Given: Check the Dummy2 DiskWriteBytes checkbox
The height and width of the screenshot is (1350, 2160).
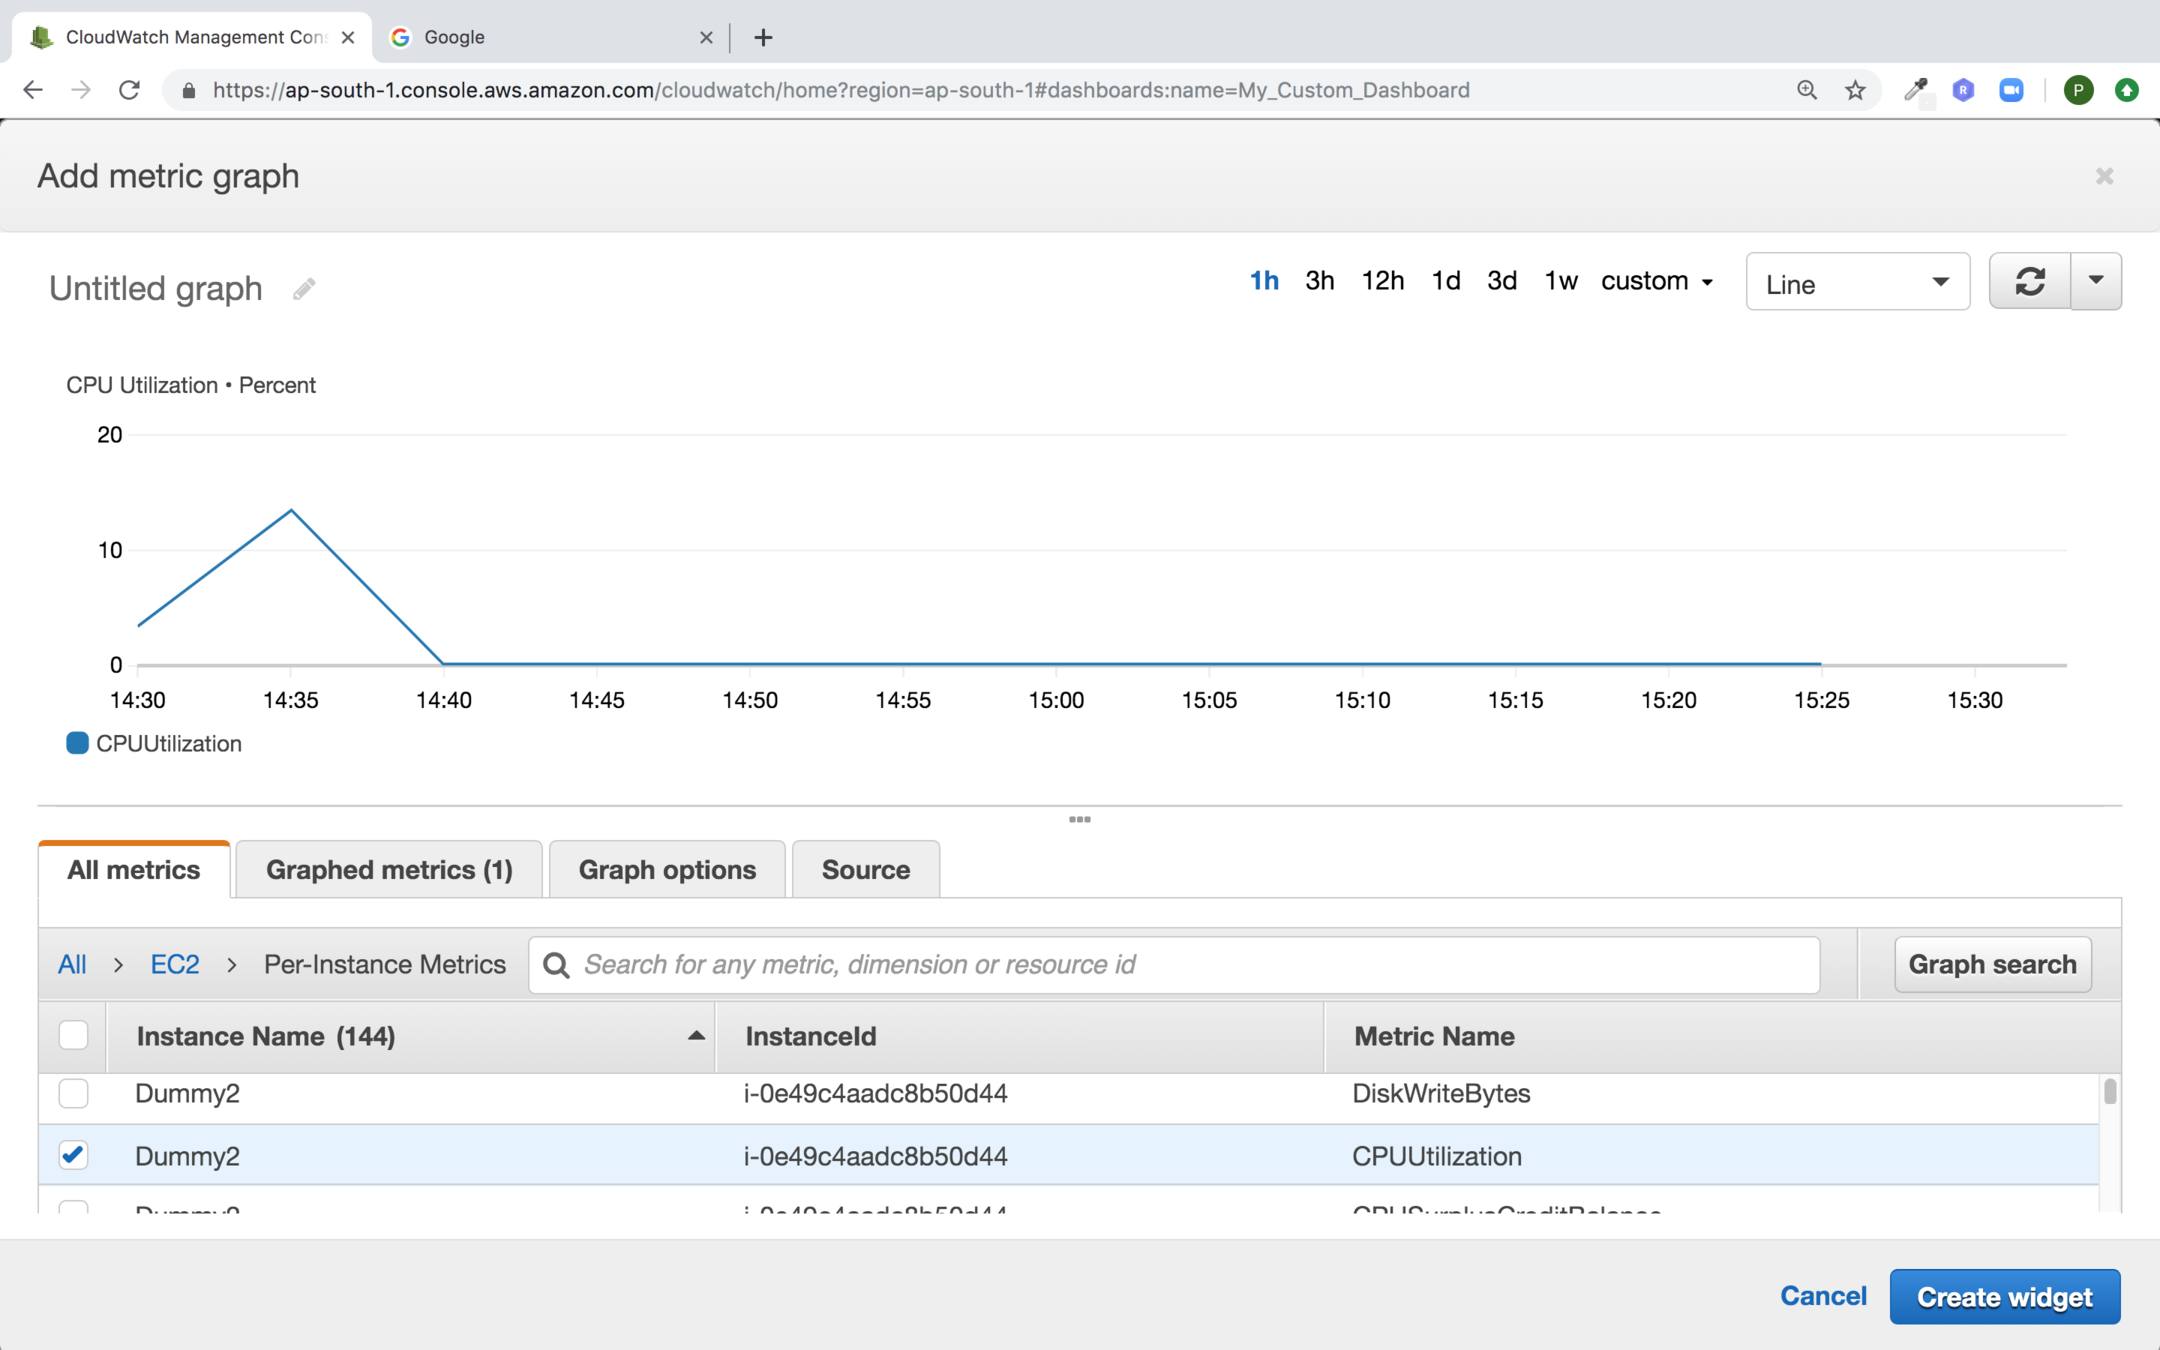Looking at the screenshot, I should click(x=73, y=1093).
